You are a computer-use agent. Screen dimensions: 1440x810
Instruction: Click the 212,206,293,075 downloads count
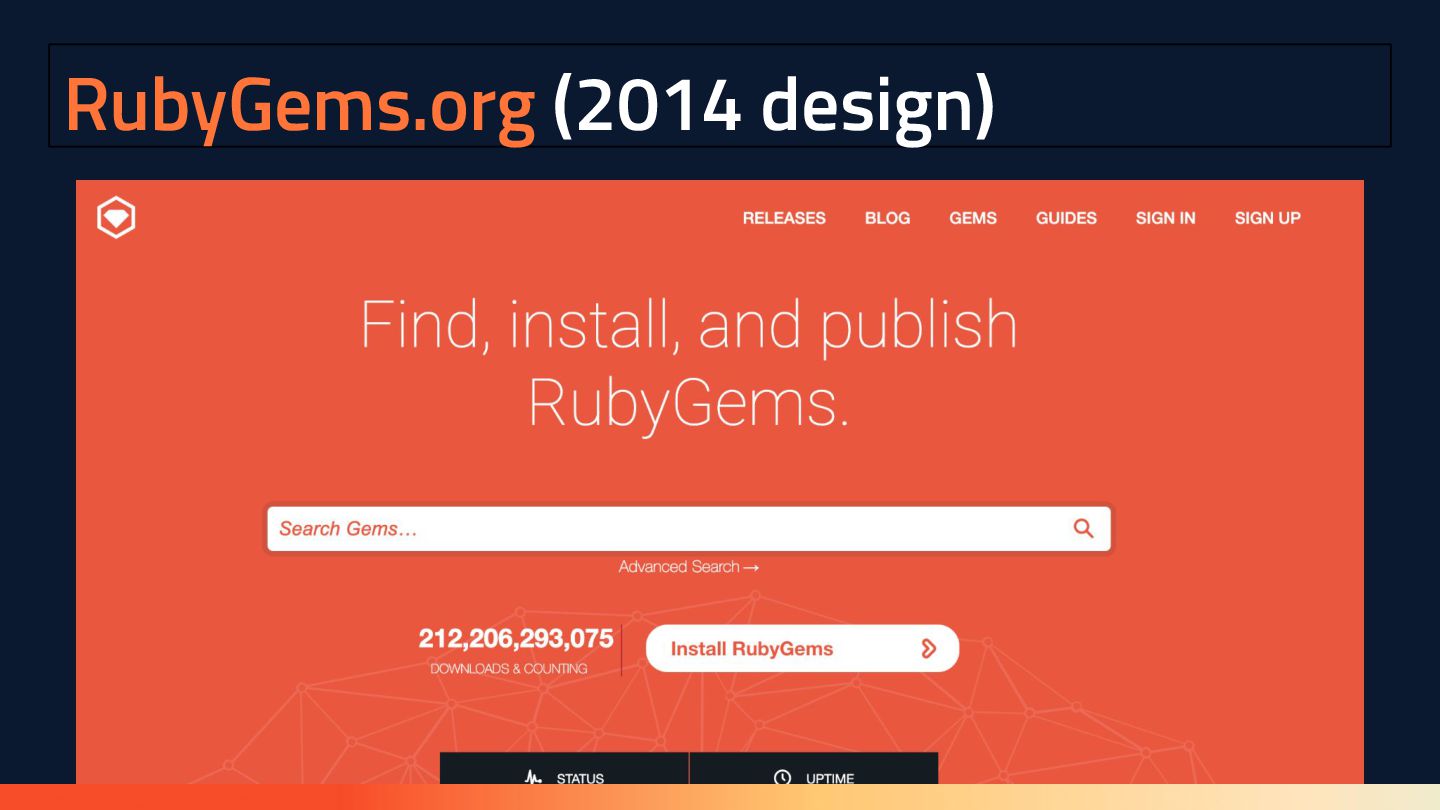click(x=516, y=638)
